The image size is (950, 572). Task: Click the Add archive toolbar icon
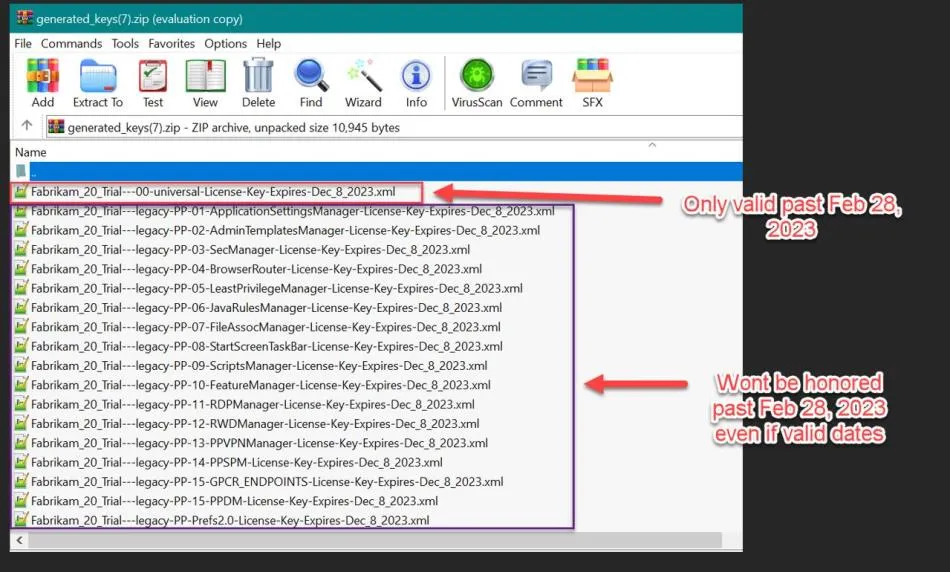tap(42, 82)
